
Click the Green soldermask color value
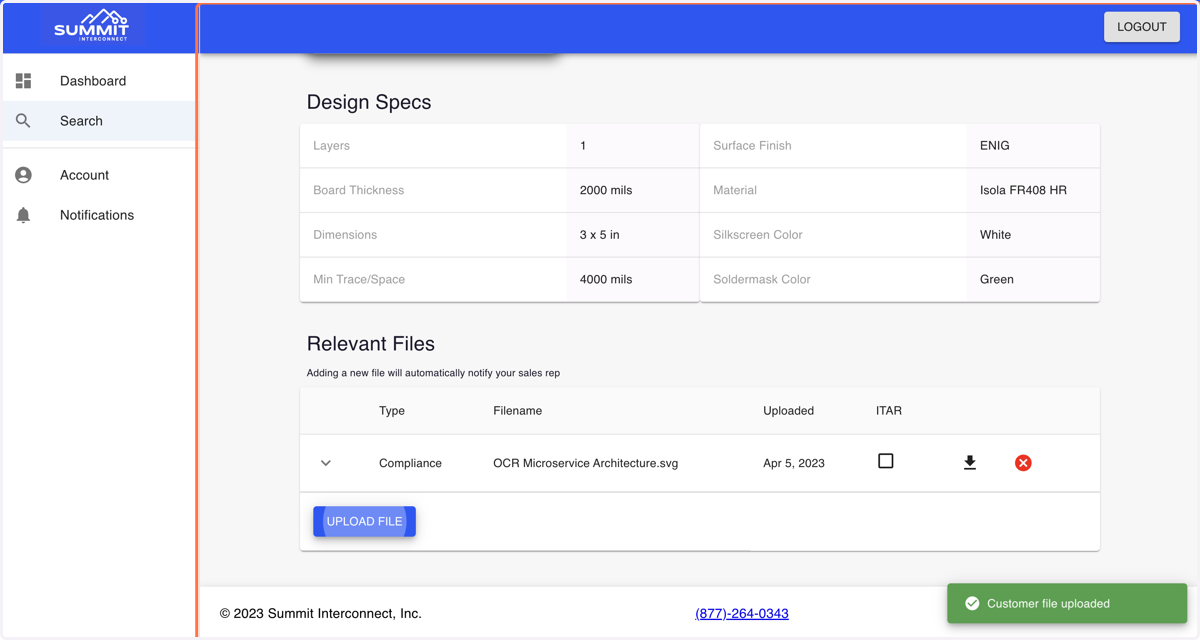click(997, 280)
